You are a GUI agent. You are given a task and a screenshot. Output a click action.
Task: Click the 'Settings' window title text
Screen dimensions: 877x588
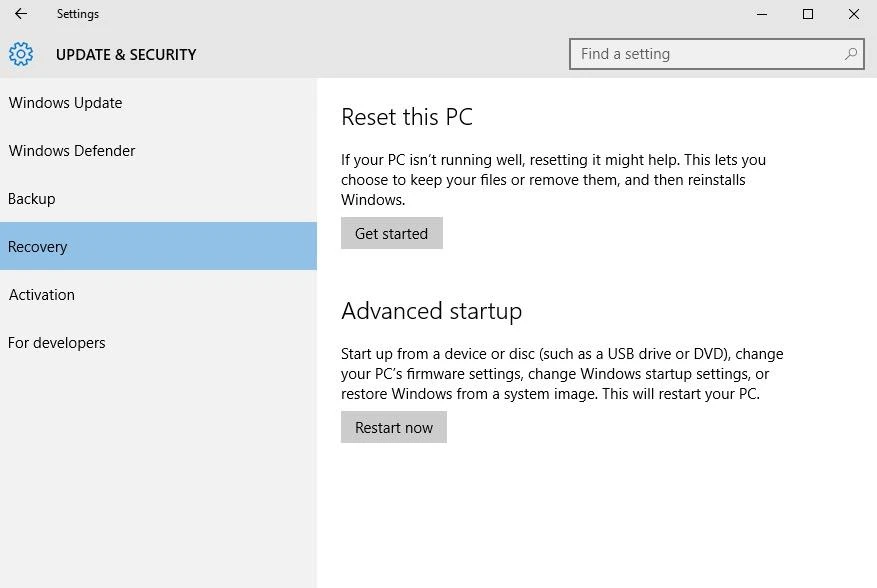78,14
